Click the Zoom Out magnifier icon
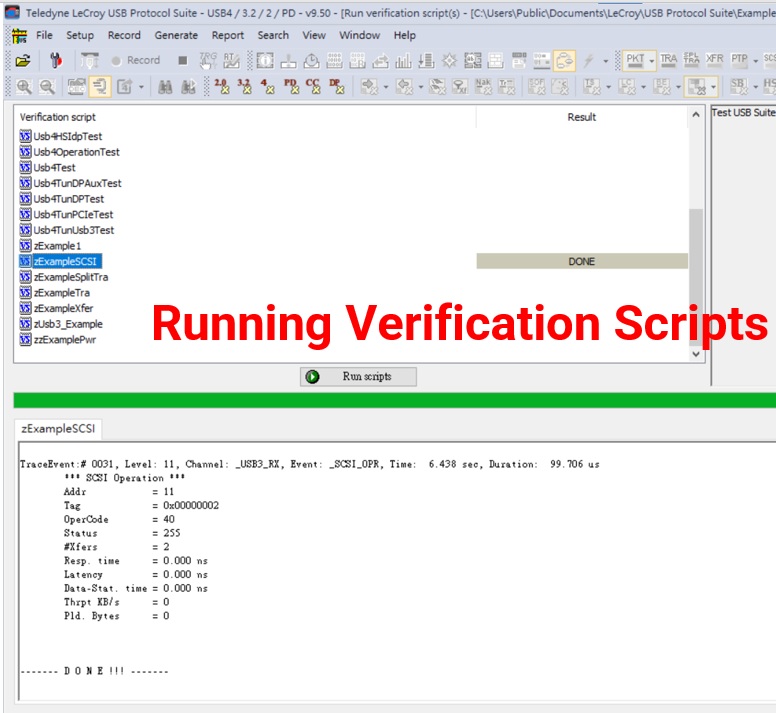The image size is (776, 713). click(x=44, y=87)
